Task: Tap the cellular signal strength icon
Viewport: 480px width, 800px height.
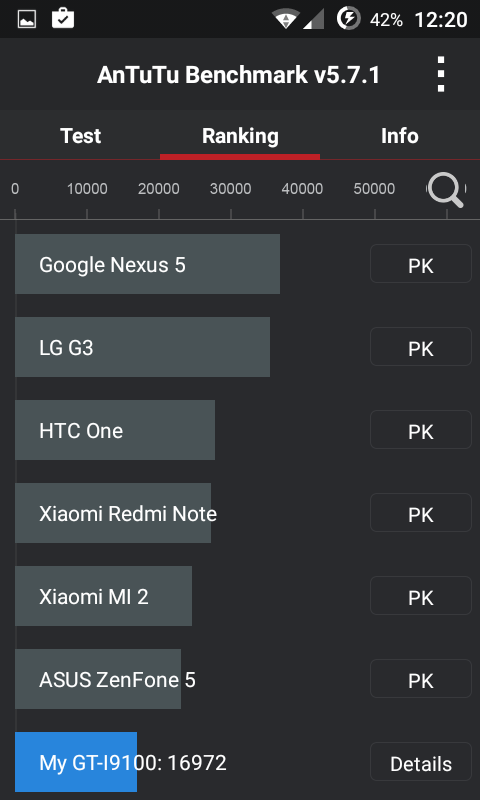Action: click(x=314, y=19)
